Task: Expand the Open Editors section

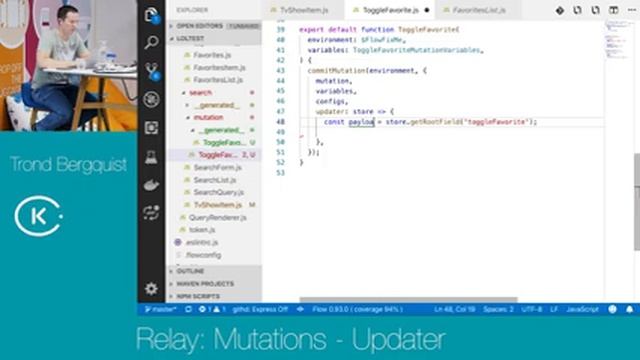Action: [x=214, y=26]
